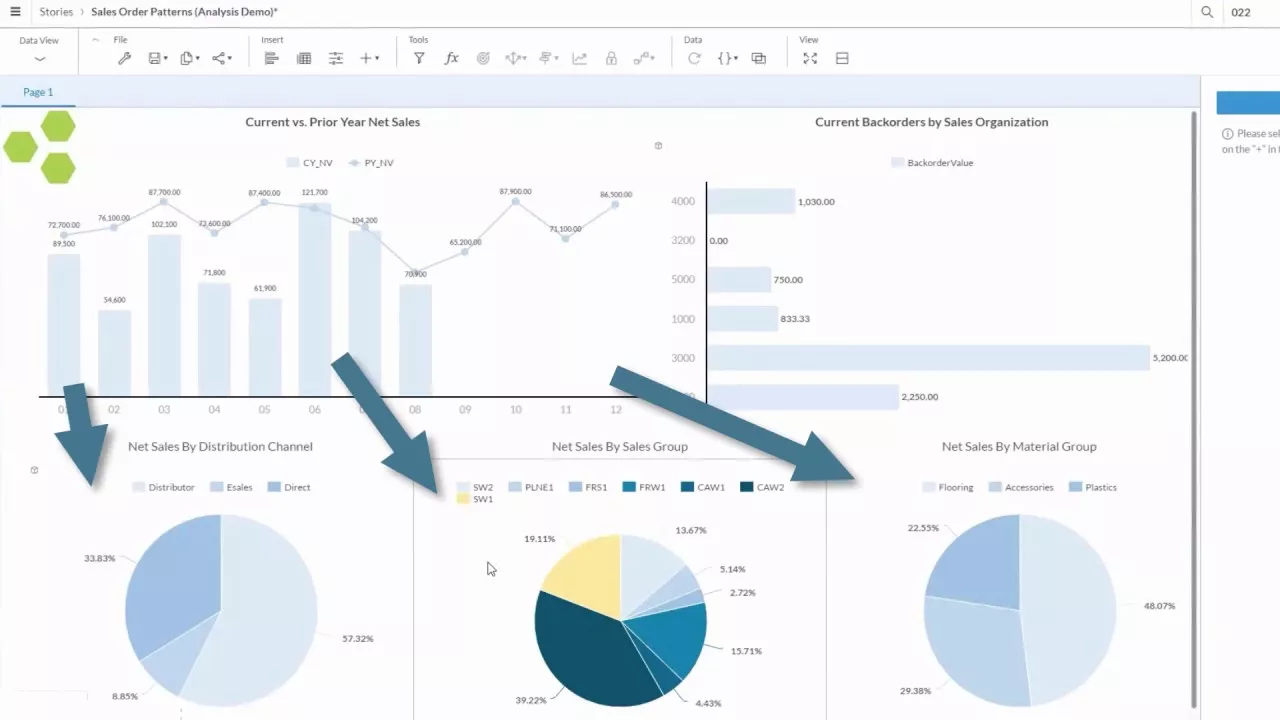Toggle the panel layout view icon

coord(842,59)
